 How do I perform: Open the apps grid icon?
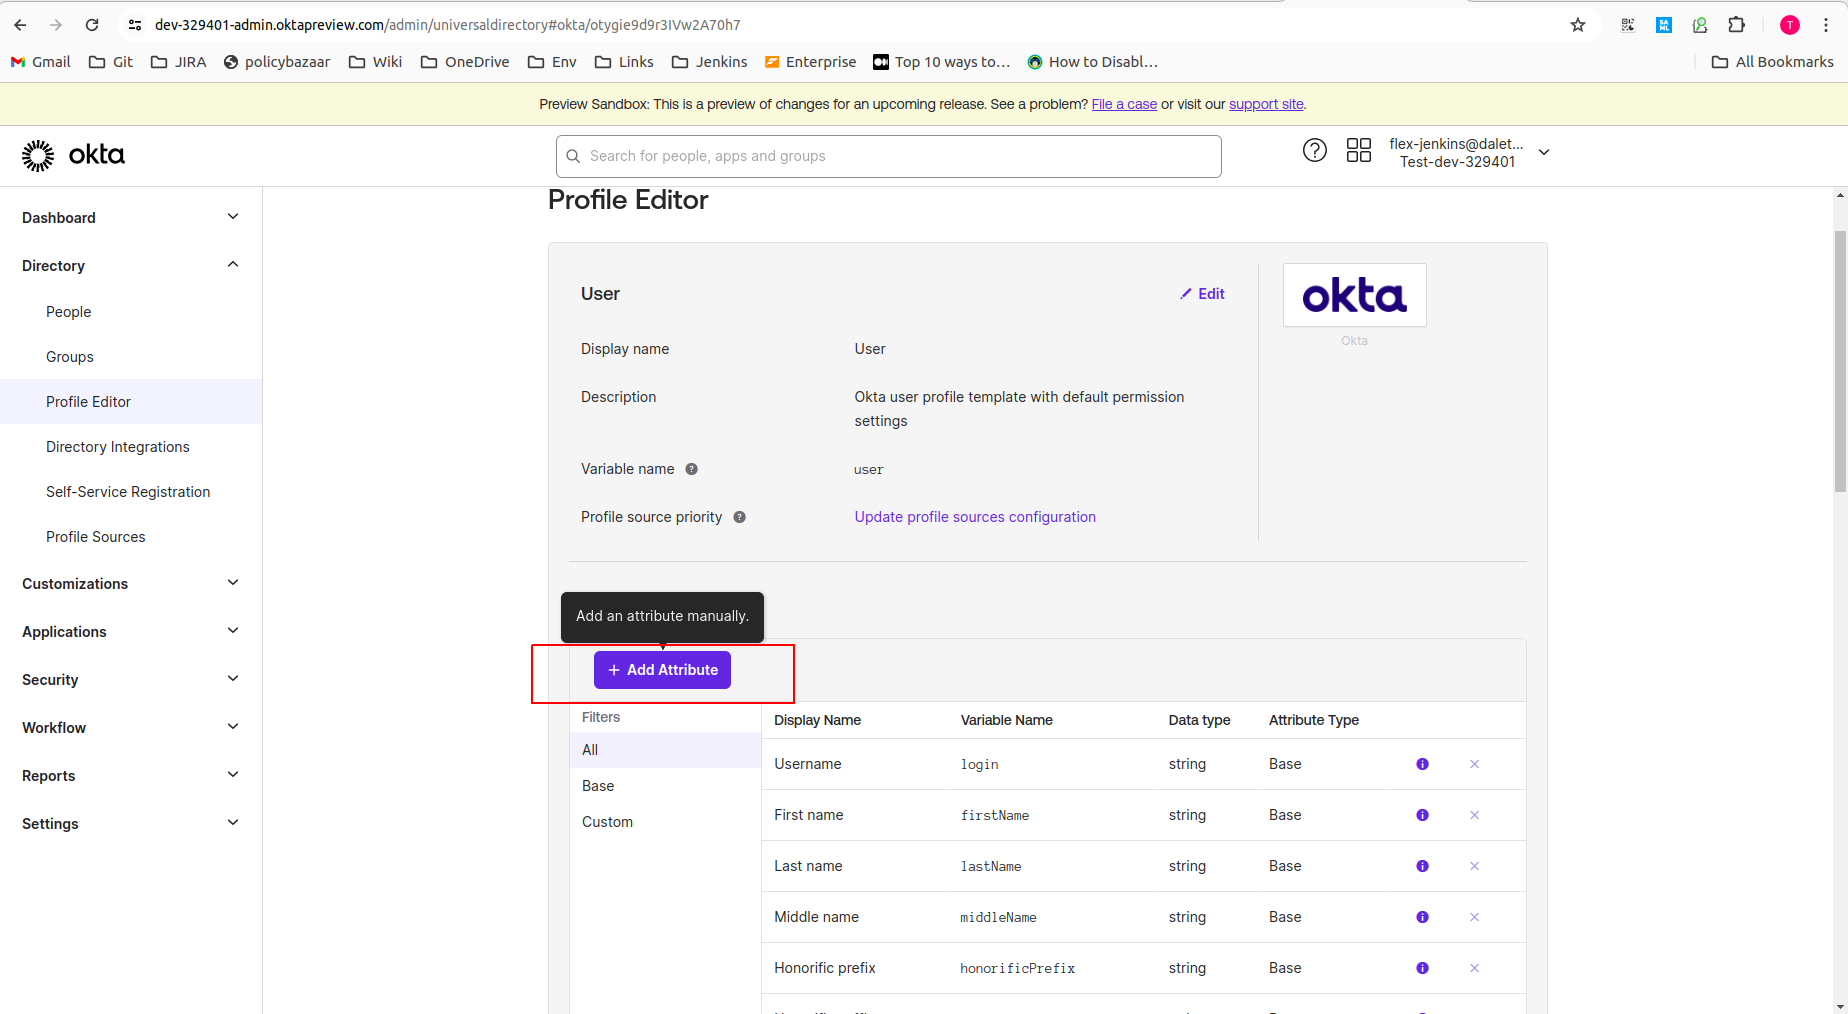[x=1359, y=151]
